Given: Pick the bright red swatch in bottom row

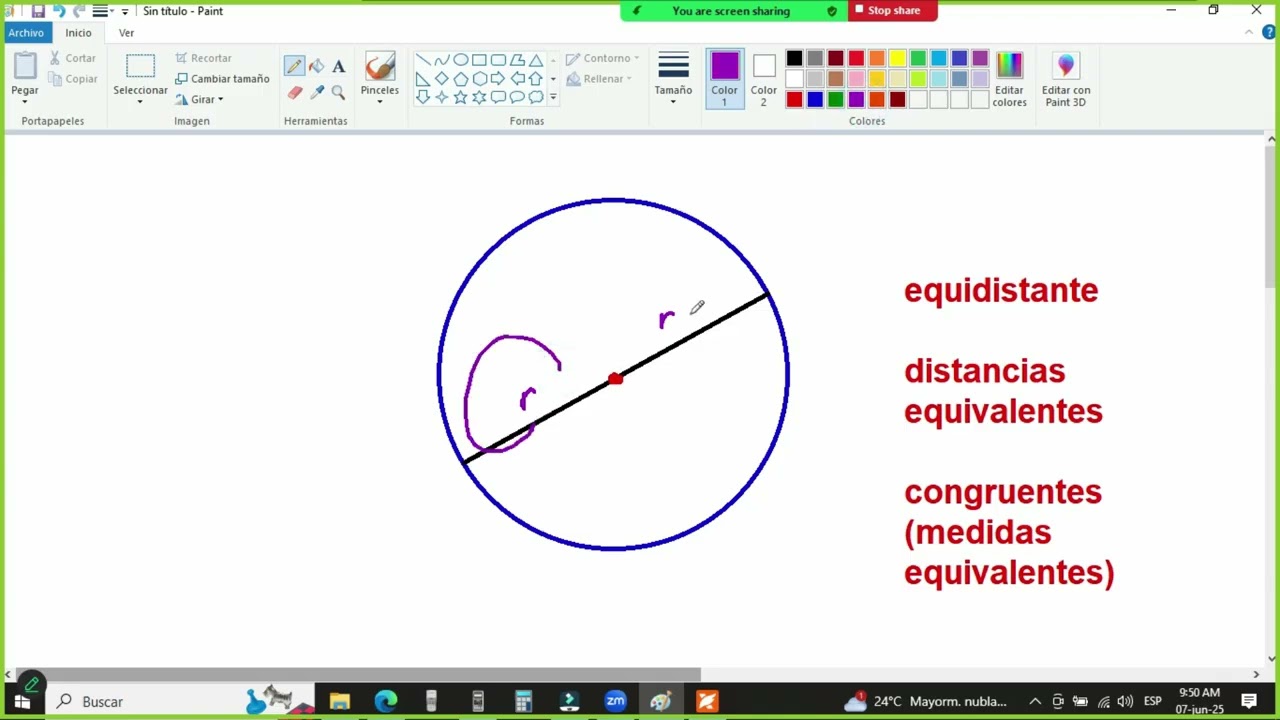Looking at the screenshot, I should click(794, 99).
